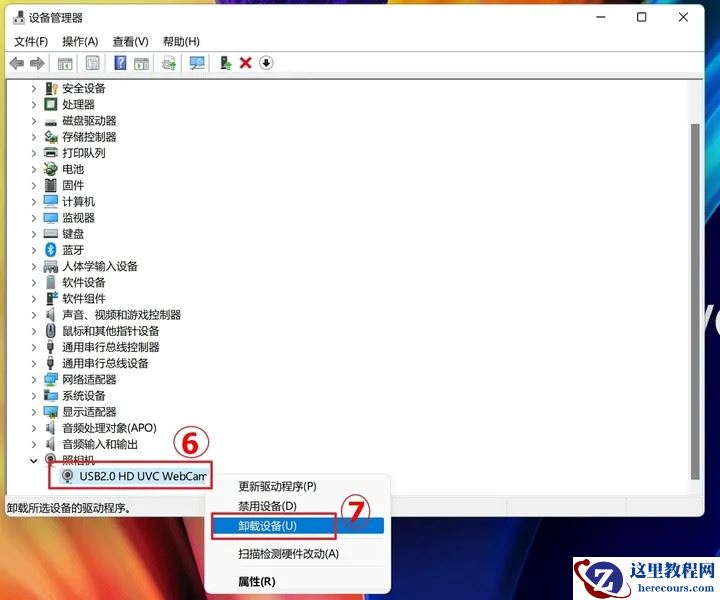Click the Bluetooth icon next to 蓝牙

[x=51, y=250]
